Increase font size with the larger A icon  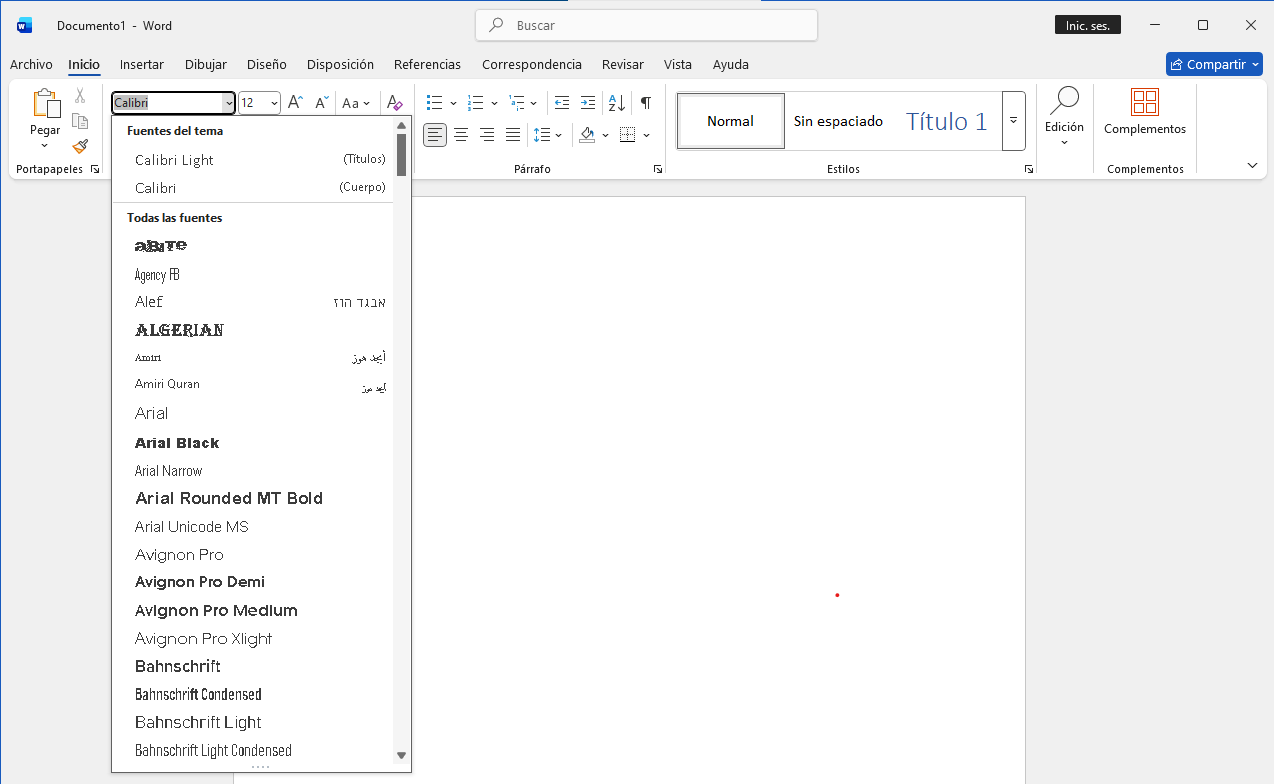point(295,103)
